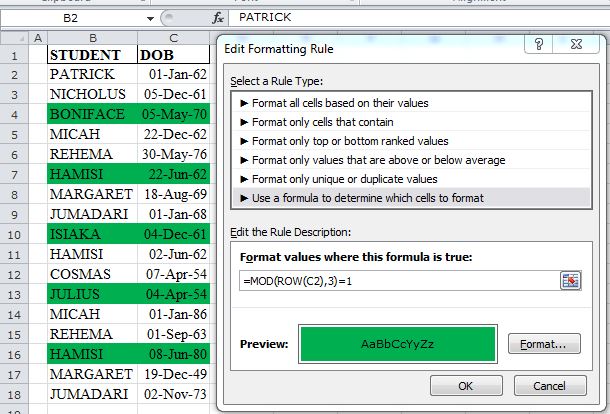This screenshot has height=414, width=610.
Task: Click the cell 05-Dec-61
Action: [174, 94]
